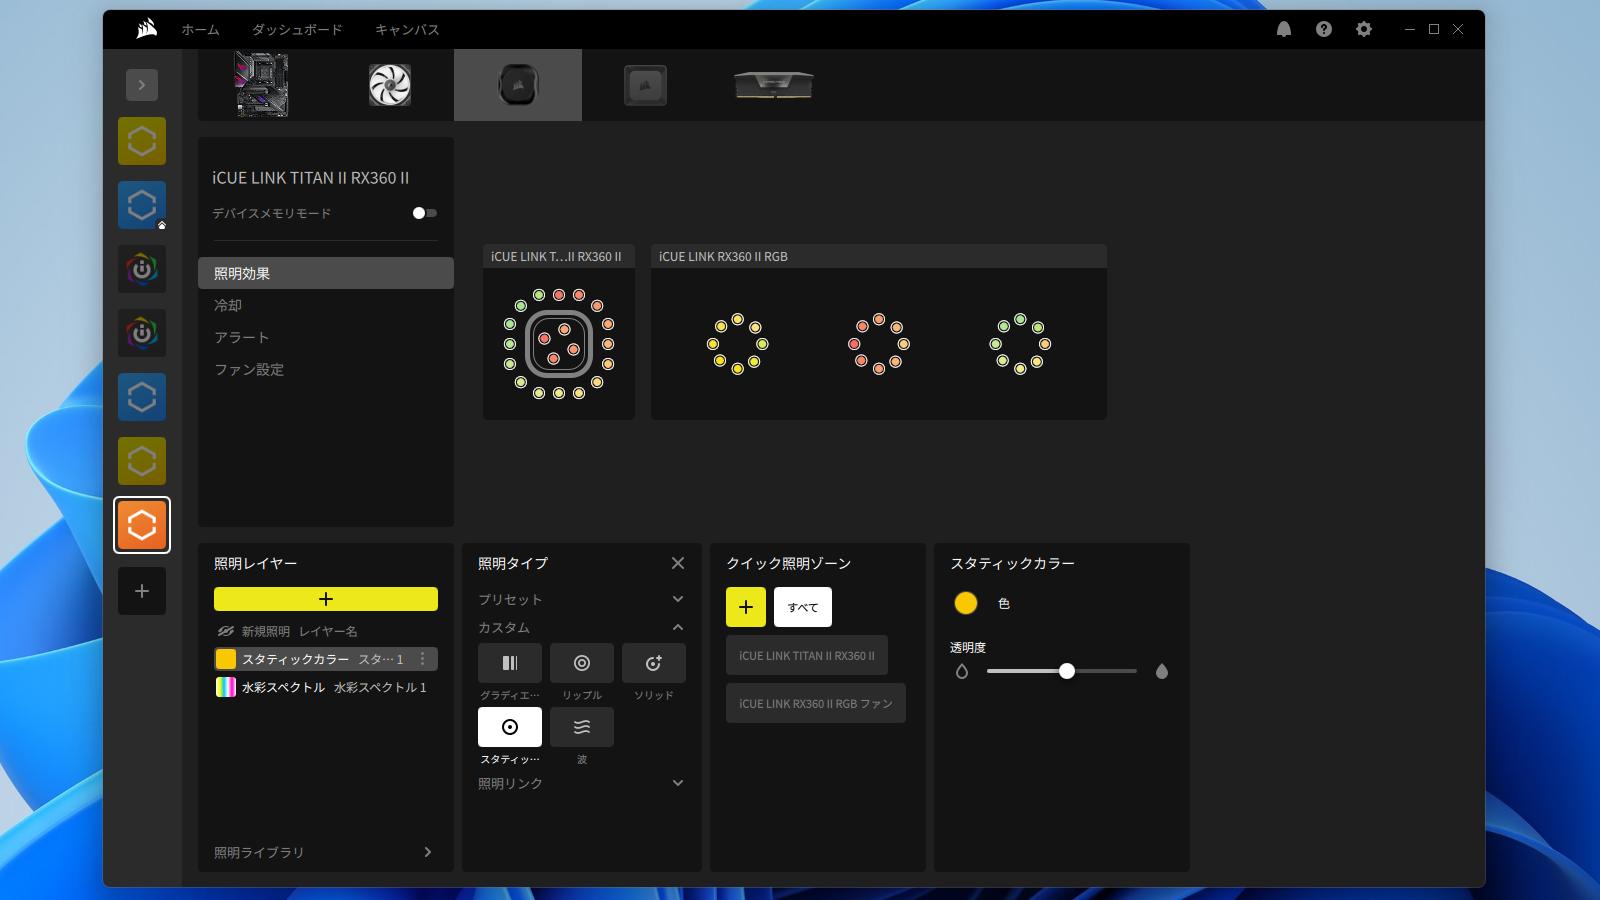The width and height of the screenshot is (1600, 900).
Task: Select the RAM memory device icon
Action: [774, 85]
